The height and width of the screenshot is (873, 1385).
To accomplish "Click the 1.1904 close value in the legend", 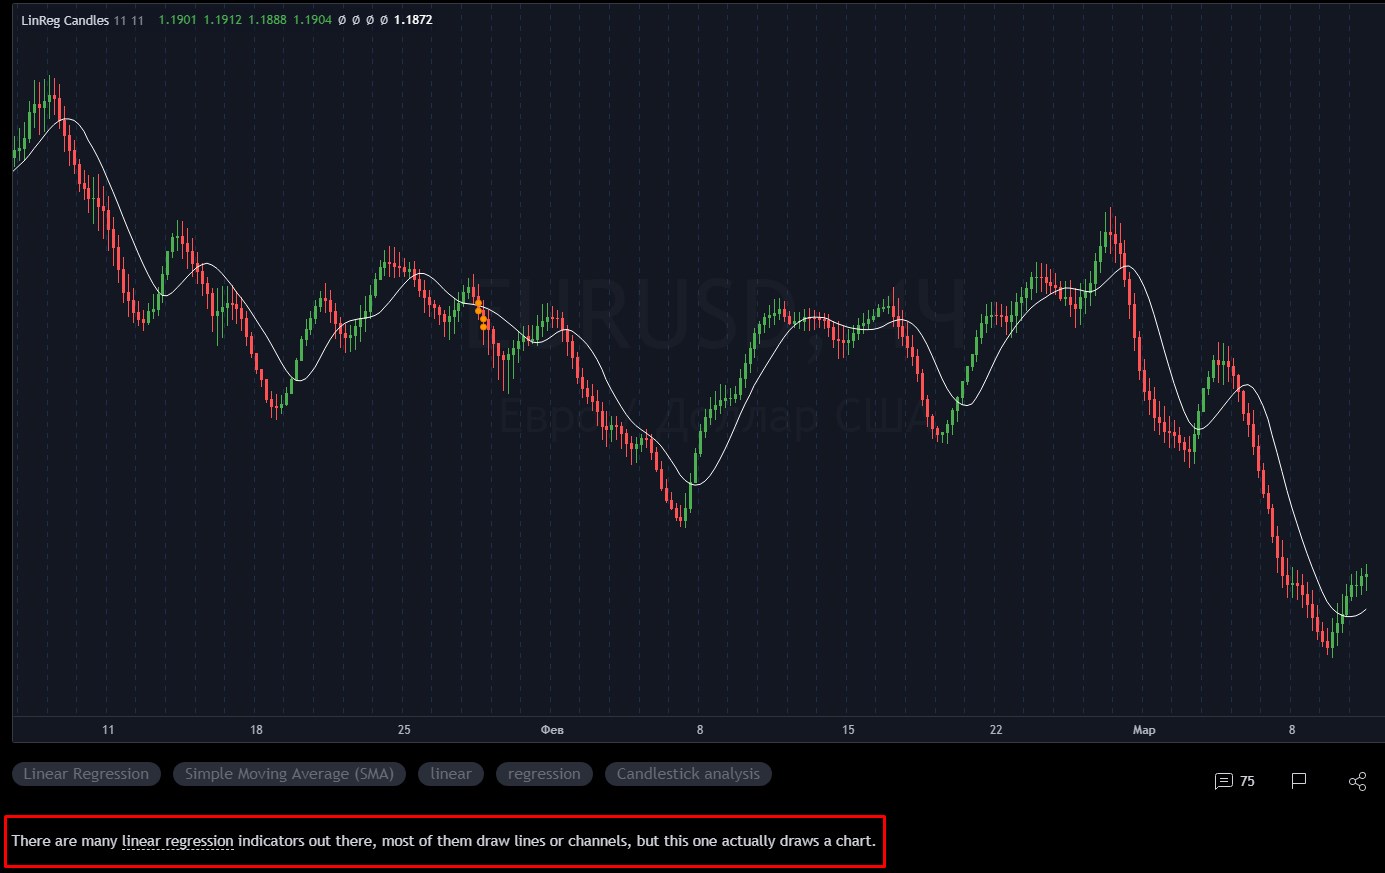I will 312,20.
